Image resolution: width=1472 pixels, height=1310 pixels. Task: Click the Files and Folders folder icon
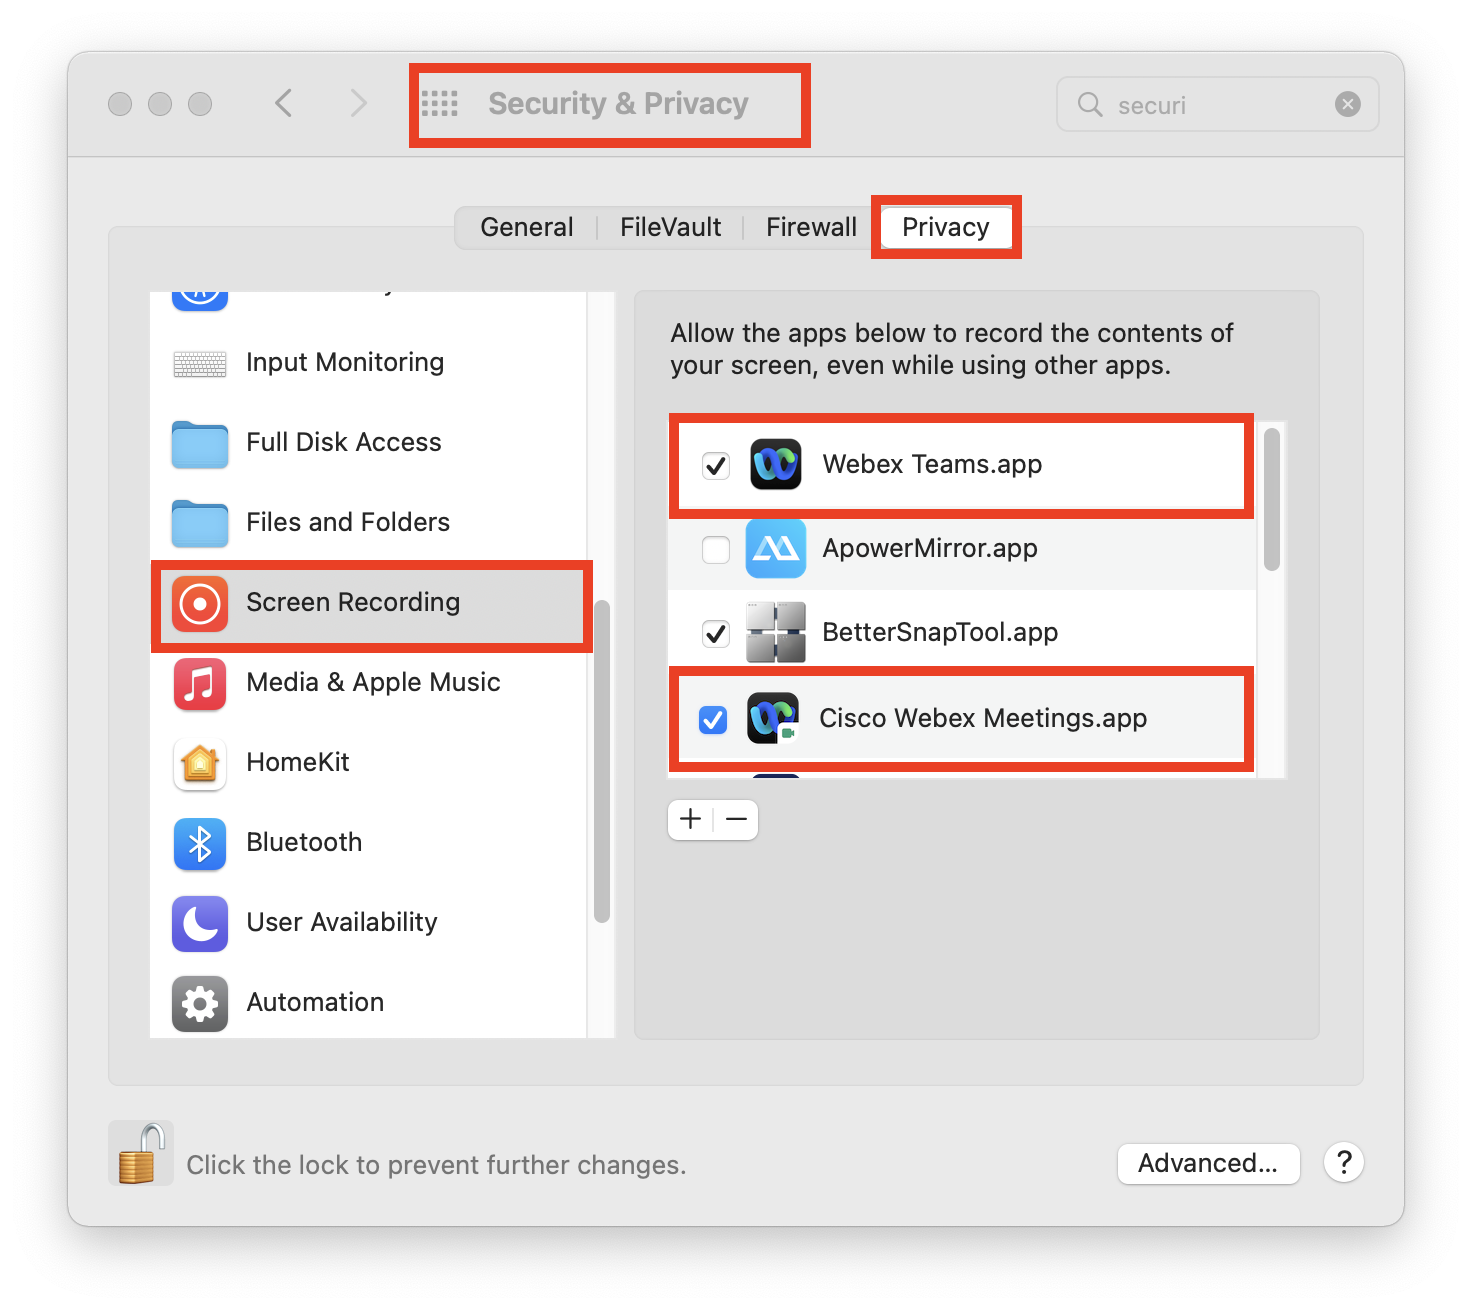[x=200, y=523]
